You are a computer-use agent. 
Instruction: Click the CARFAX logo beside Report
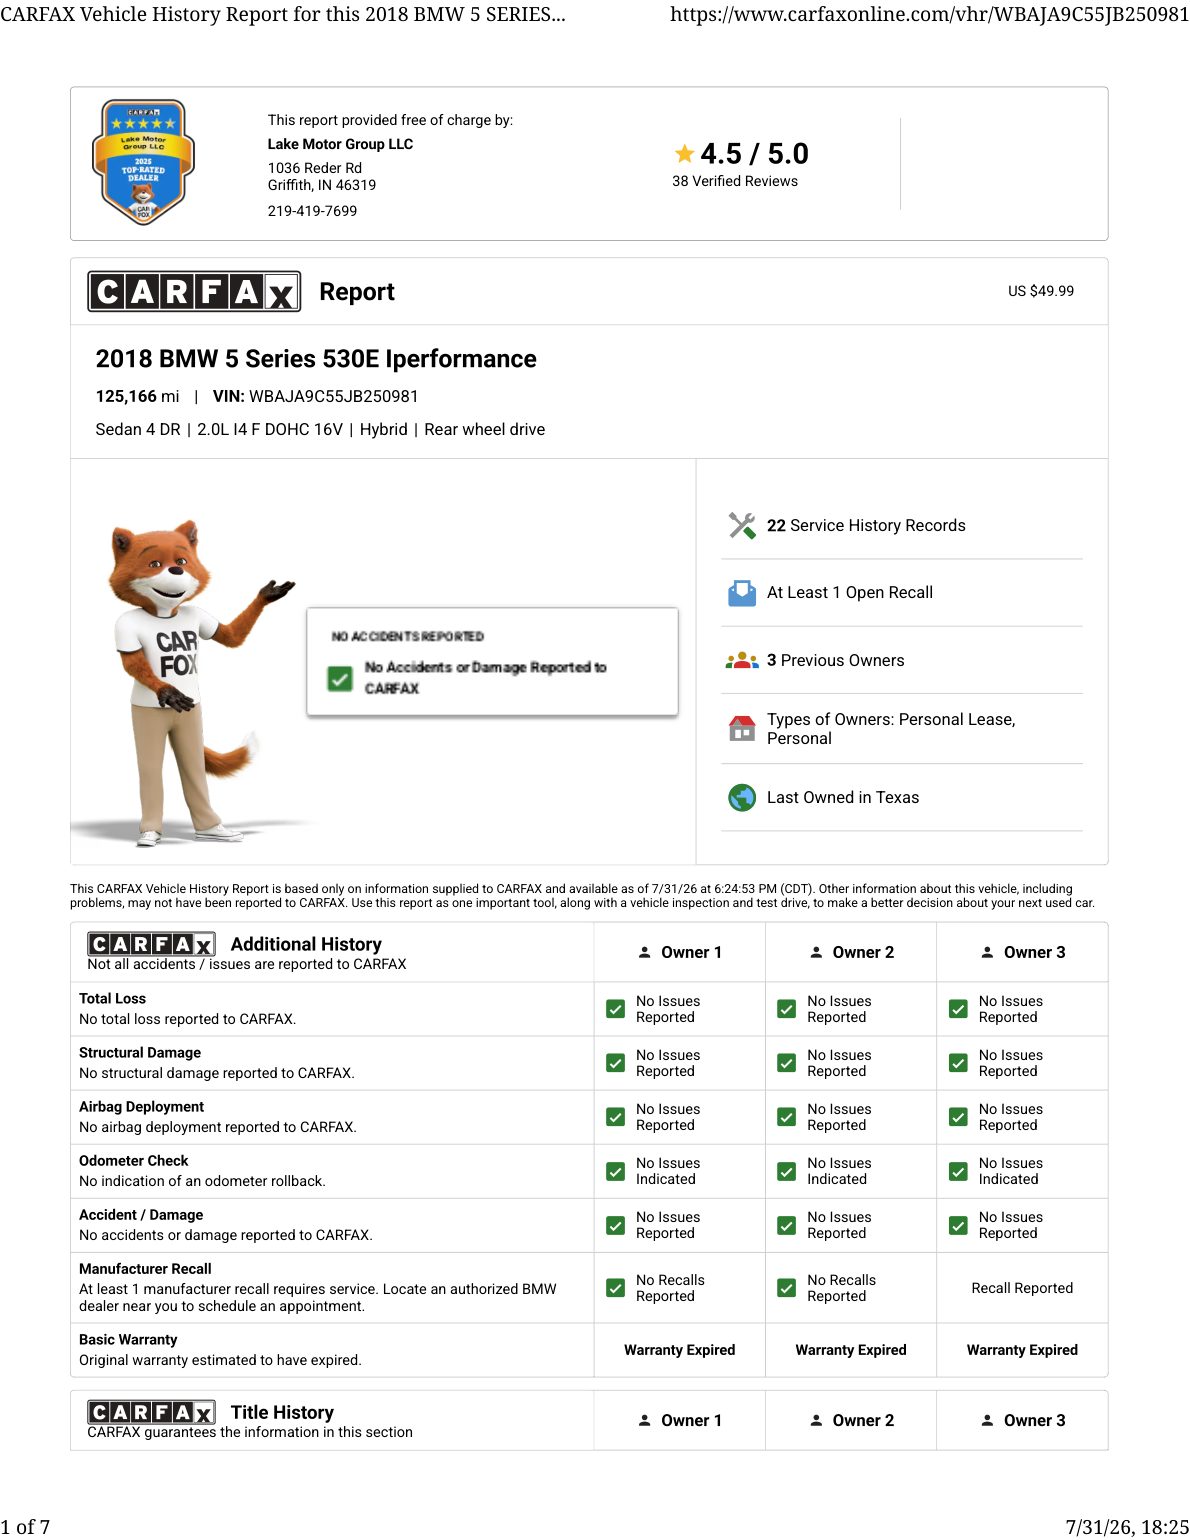(x=194, y=292)
